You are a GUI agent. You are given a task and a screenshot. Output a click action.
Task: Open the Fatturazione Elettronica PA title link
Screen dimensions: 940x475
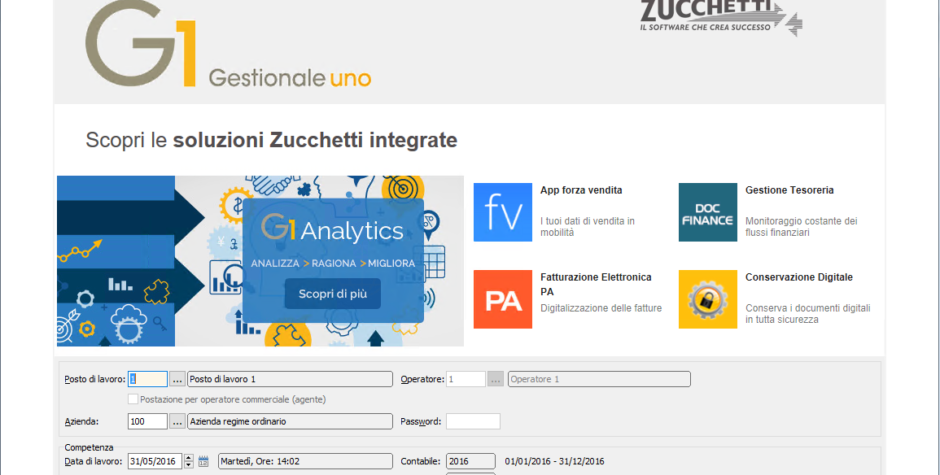[595, 284]
